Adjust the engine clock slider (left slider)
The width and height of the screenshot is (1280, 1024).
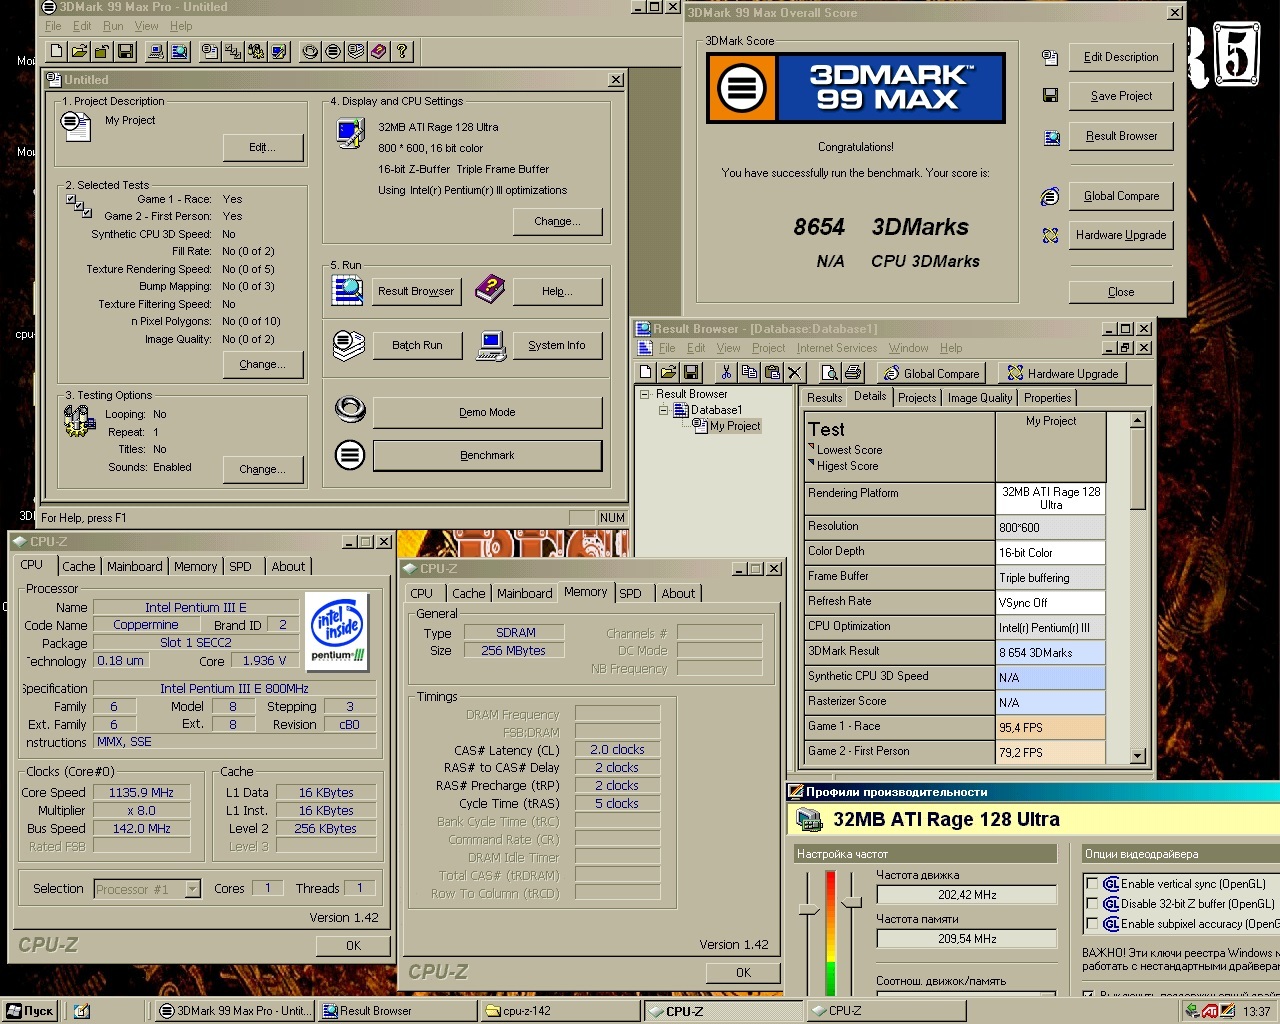[x=808, y=909]
